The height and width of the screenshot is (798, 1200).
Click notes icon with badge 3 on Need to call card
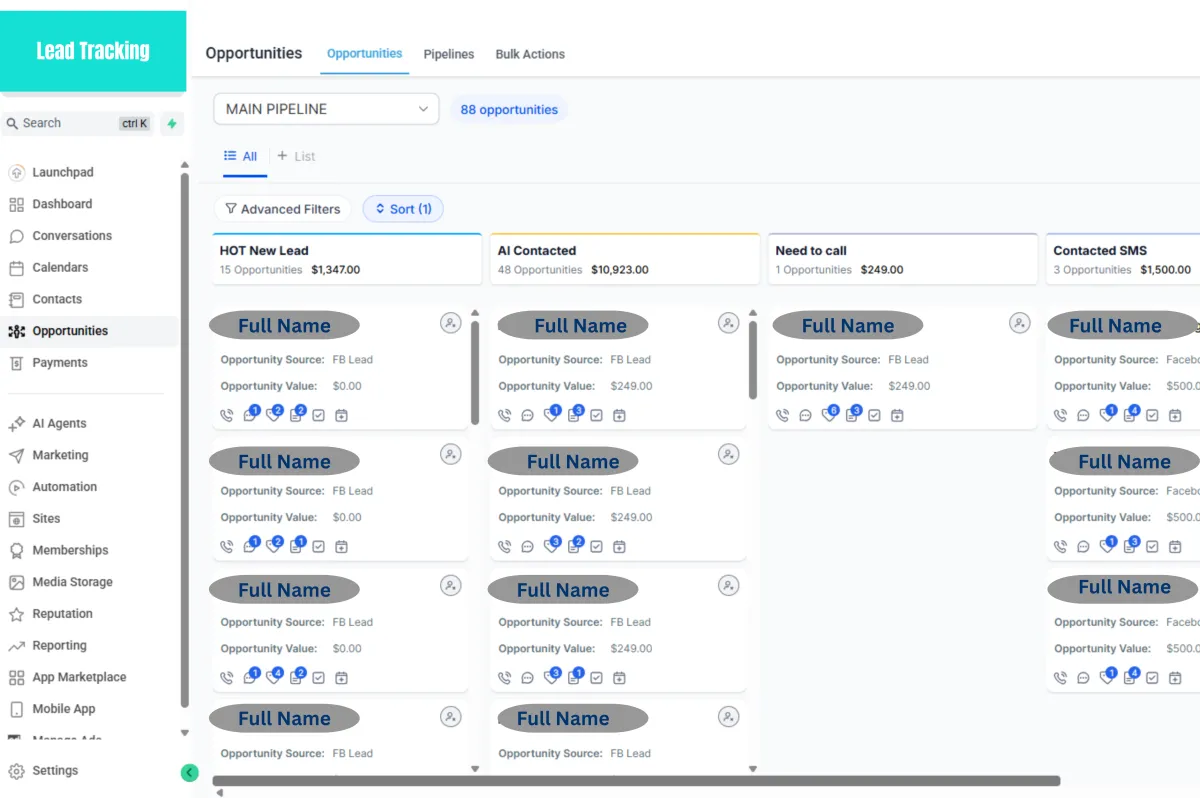pos(852,414)
